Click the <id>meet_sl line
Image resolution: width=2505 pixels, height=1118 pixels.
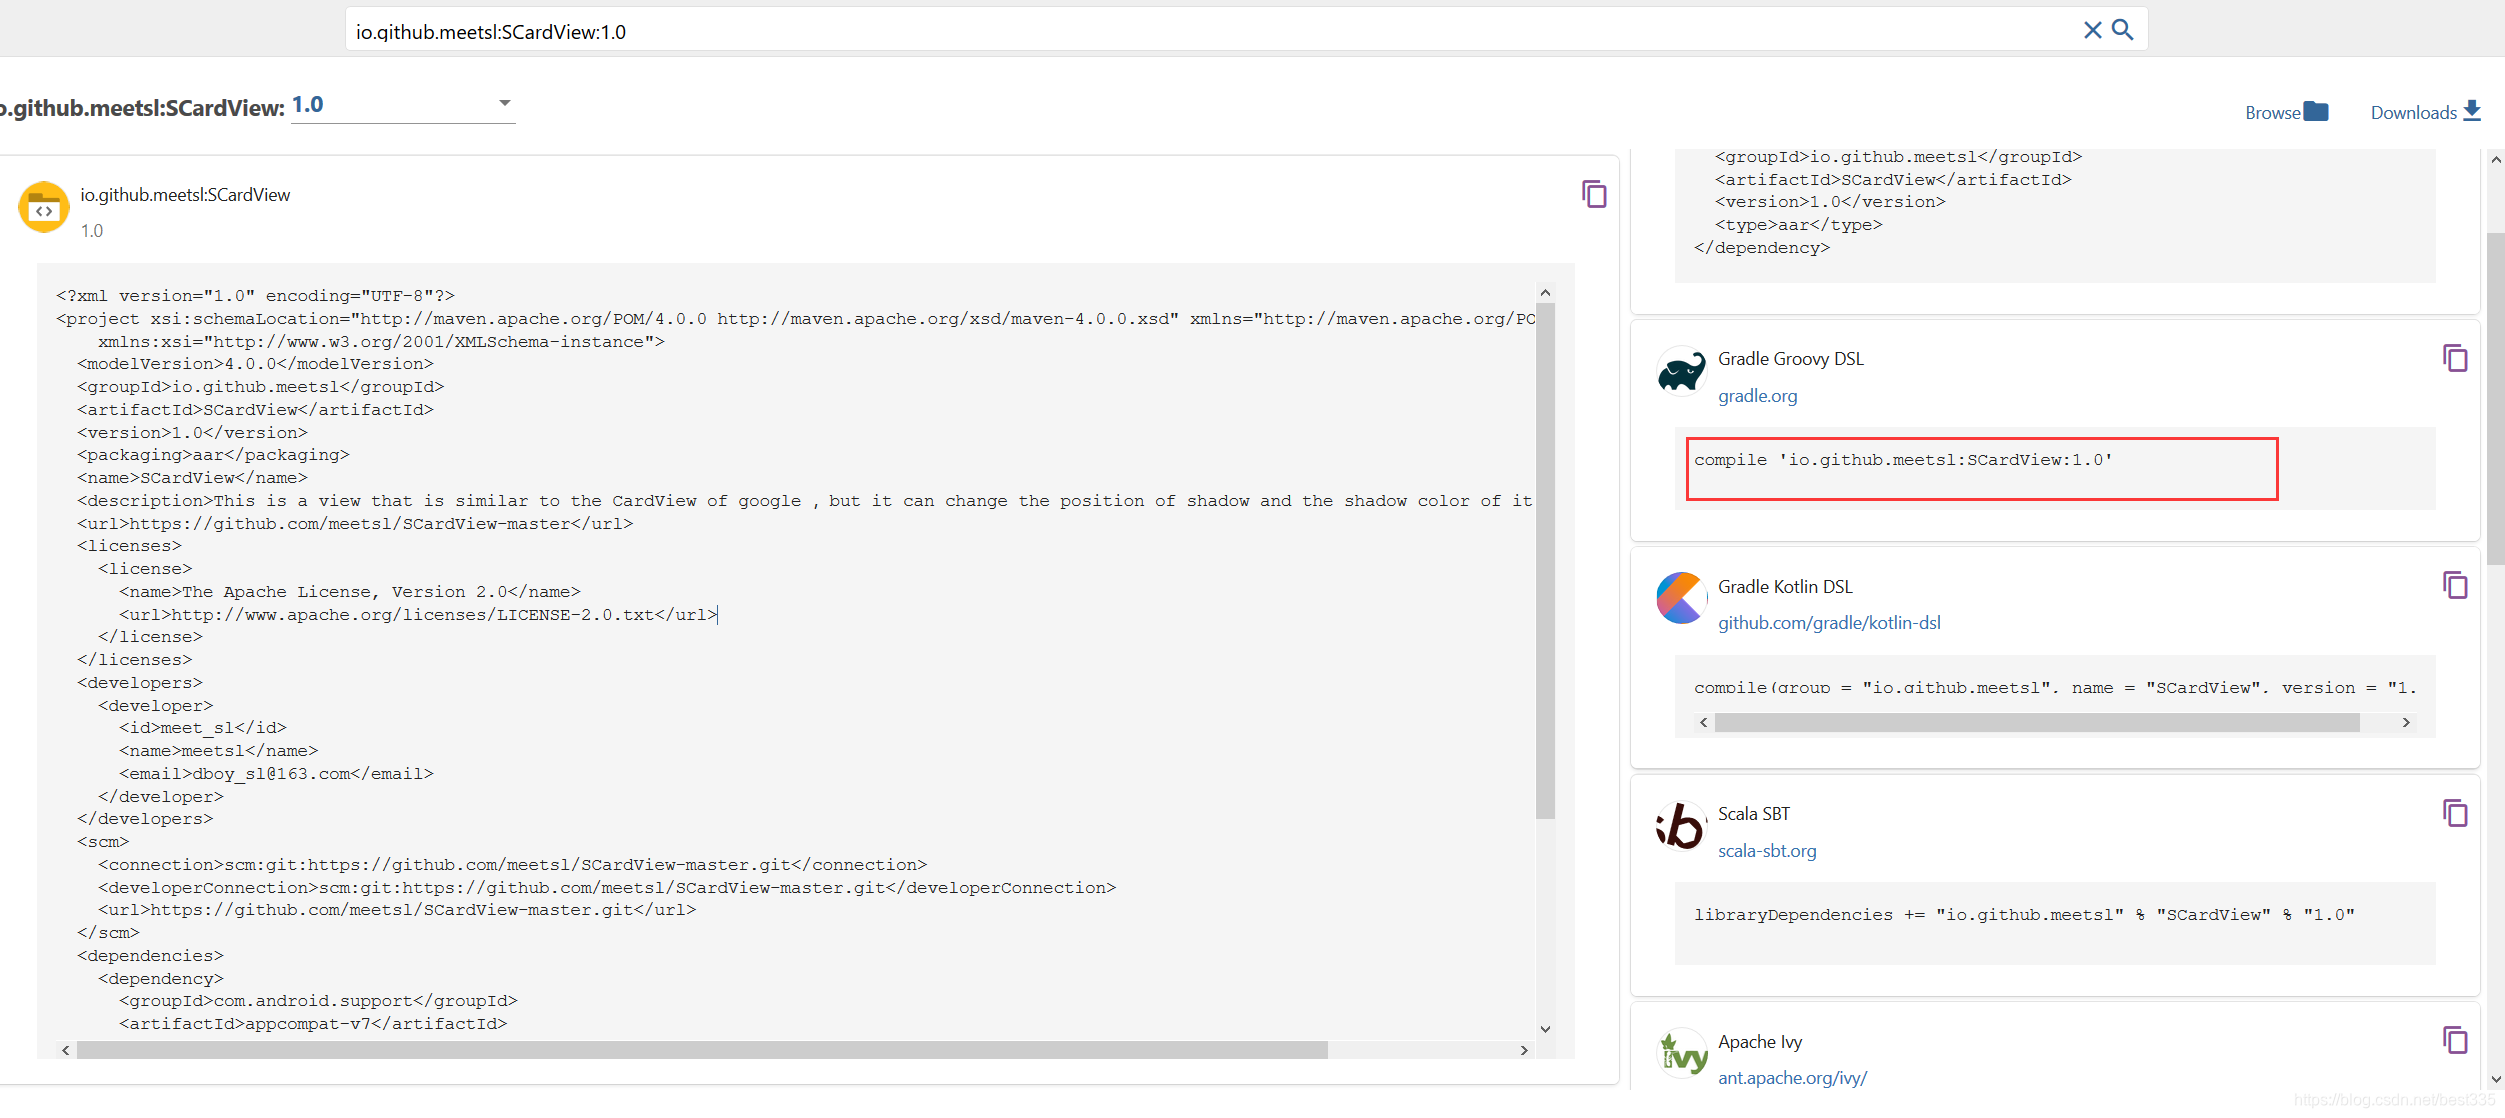pos(203,728)
